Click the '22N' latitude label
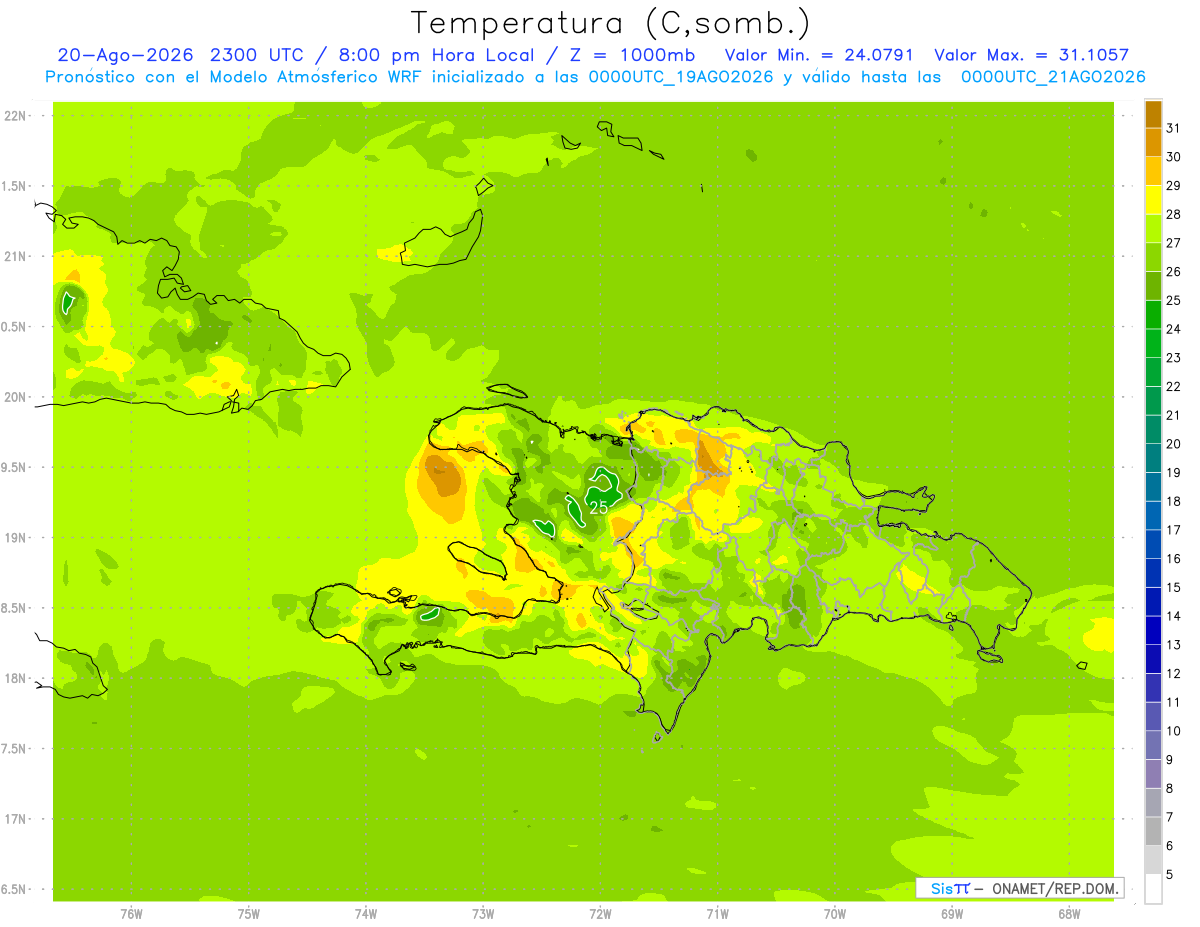The width and height of the screenshot is (1200, 927). 15,116
